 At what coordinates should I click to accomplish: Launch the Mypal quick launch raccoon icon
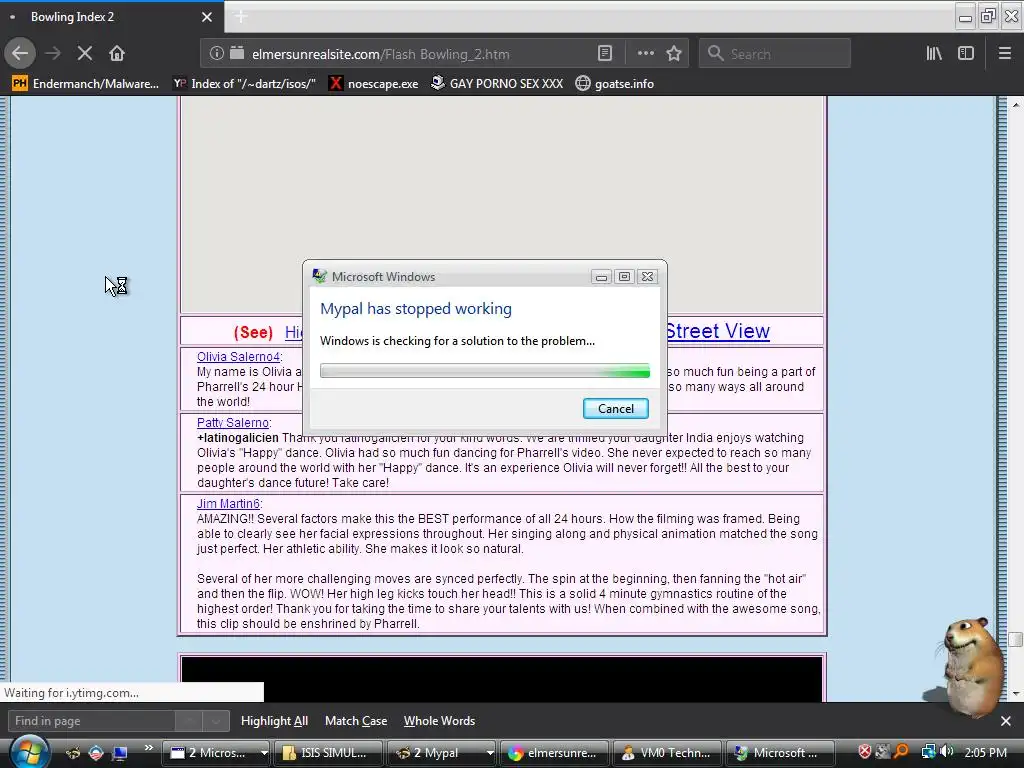pyautogui.click(x=72, y=753)
